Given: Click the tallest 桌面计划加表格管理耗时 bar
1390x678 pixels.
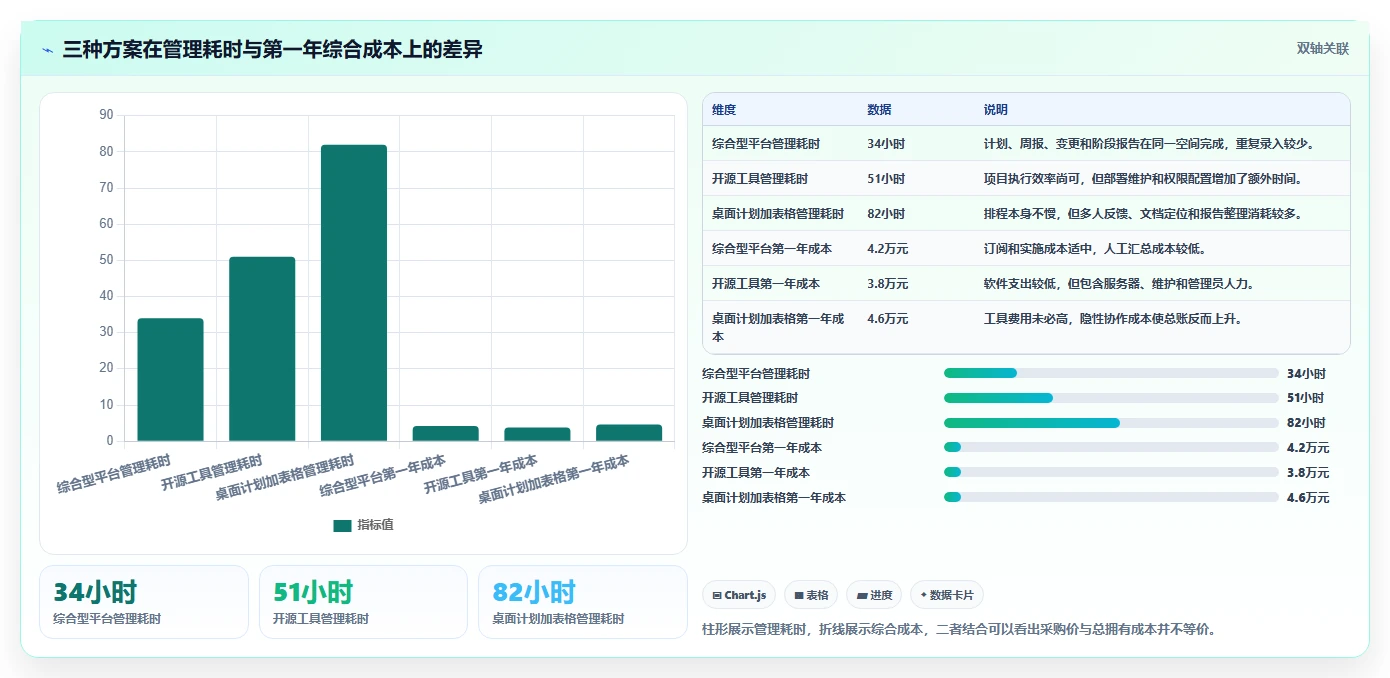Looking at the screenshot, I should pos(354,293).
